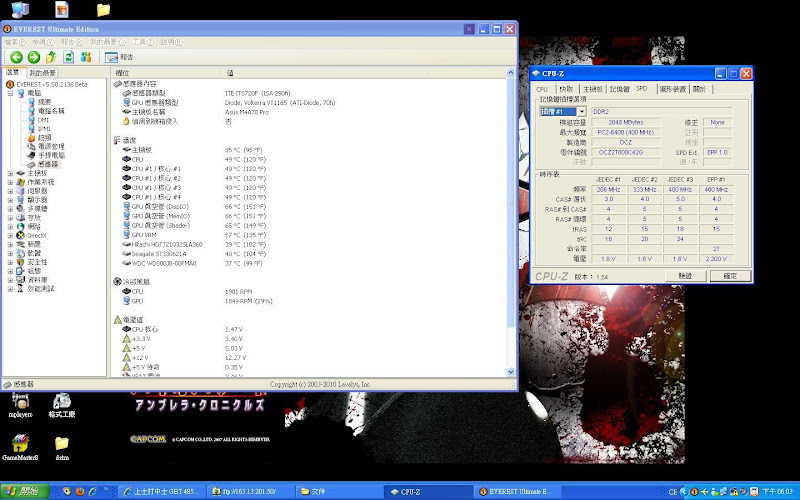Click the 值 value column header

pos(325,73)
